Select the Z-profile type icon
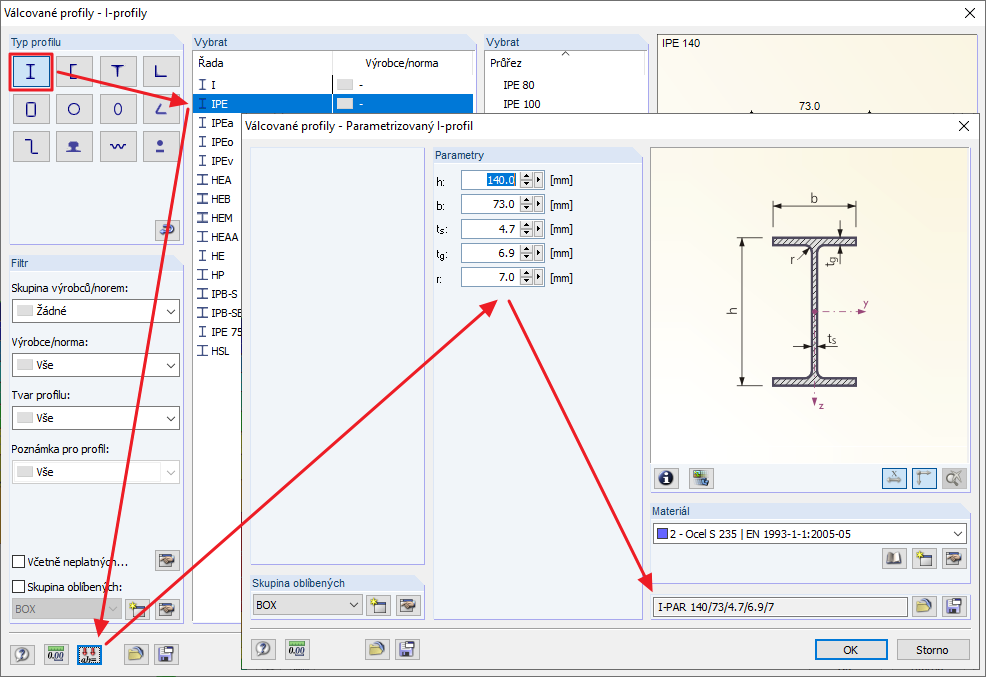 point(30,146)
